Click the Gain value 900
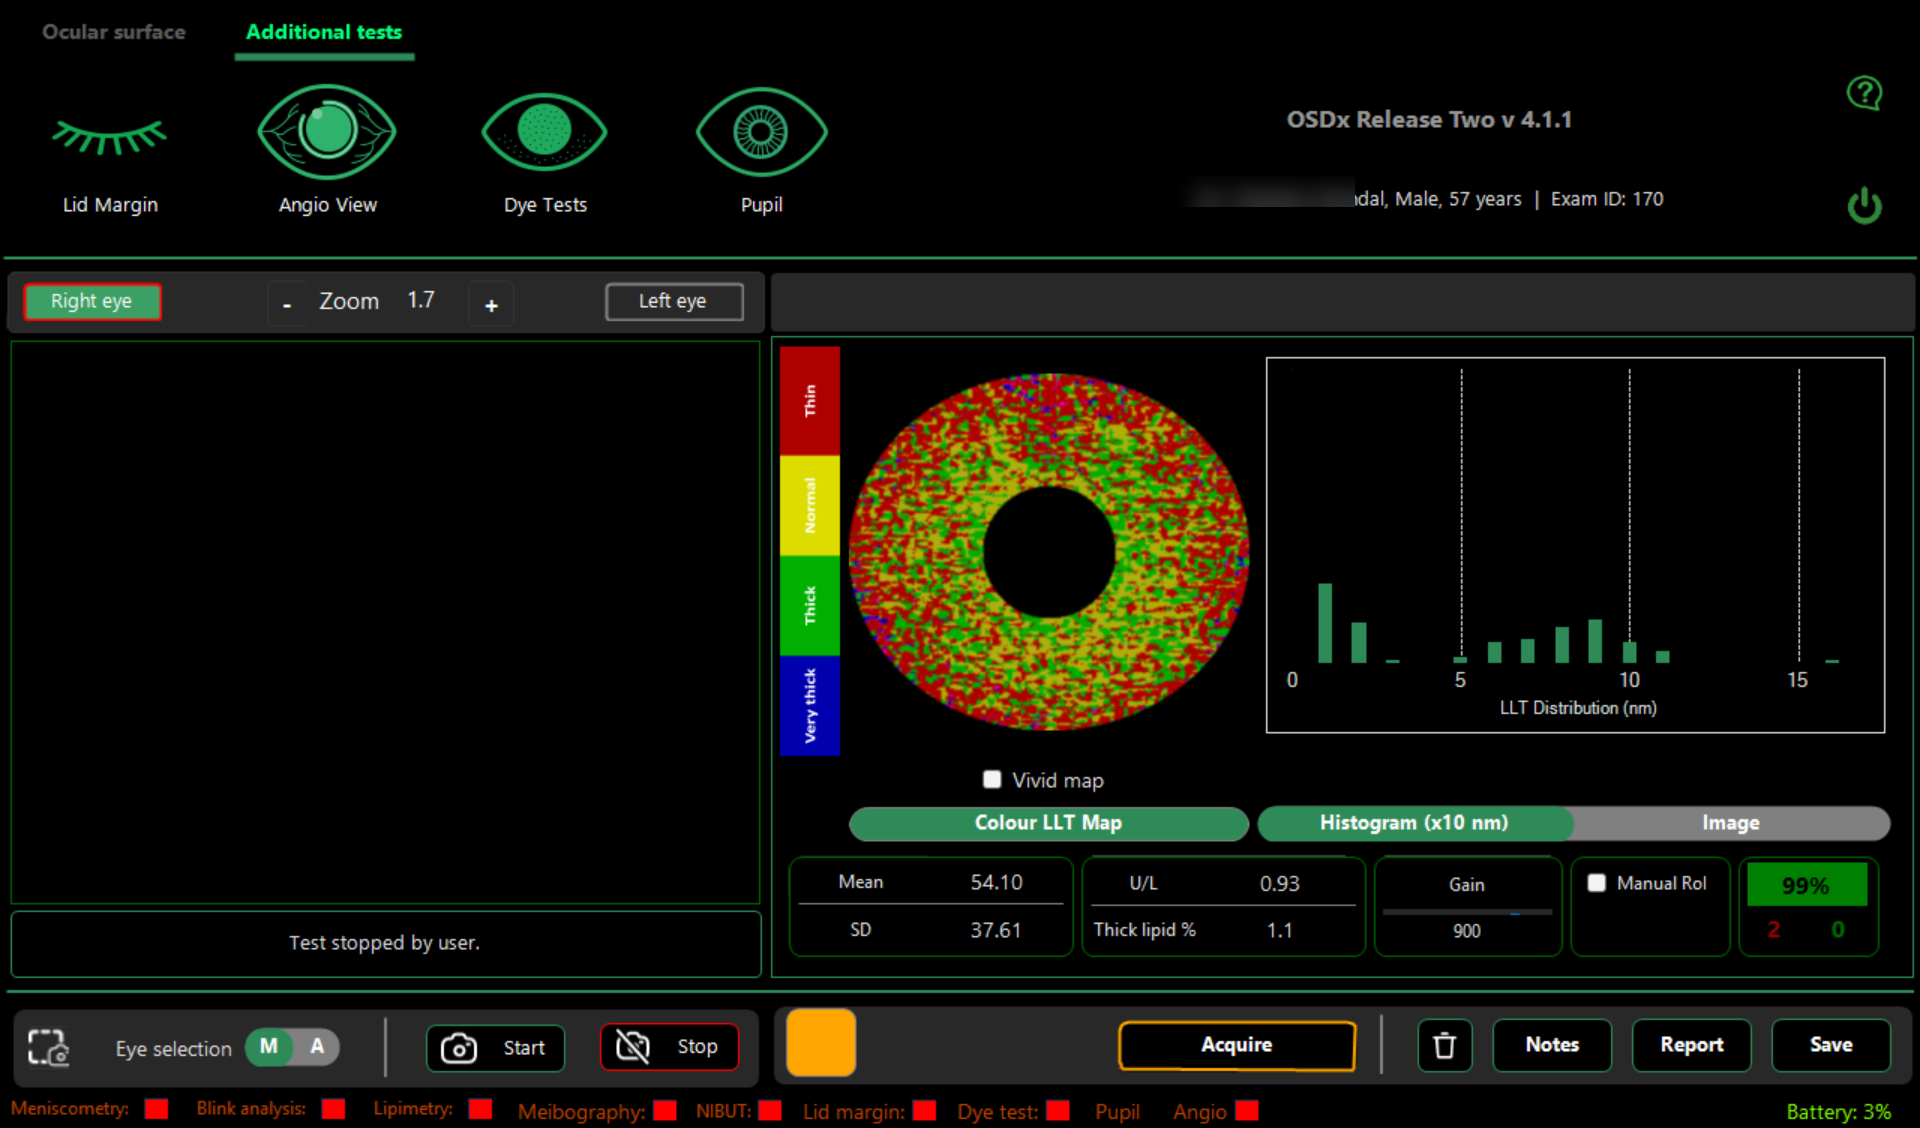Image resolution: width=1920 pixels, height=1128 pixels. (1467, 931)
